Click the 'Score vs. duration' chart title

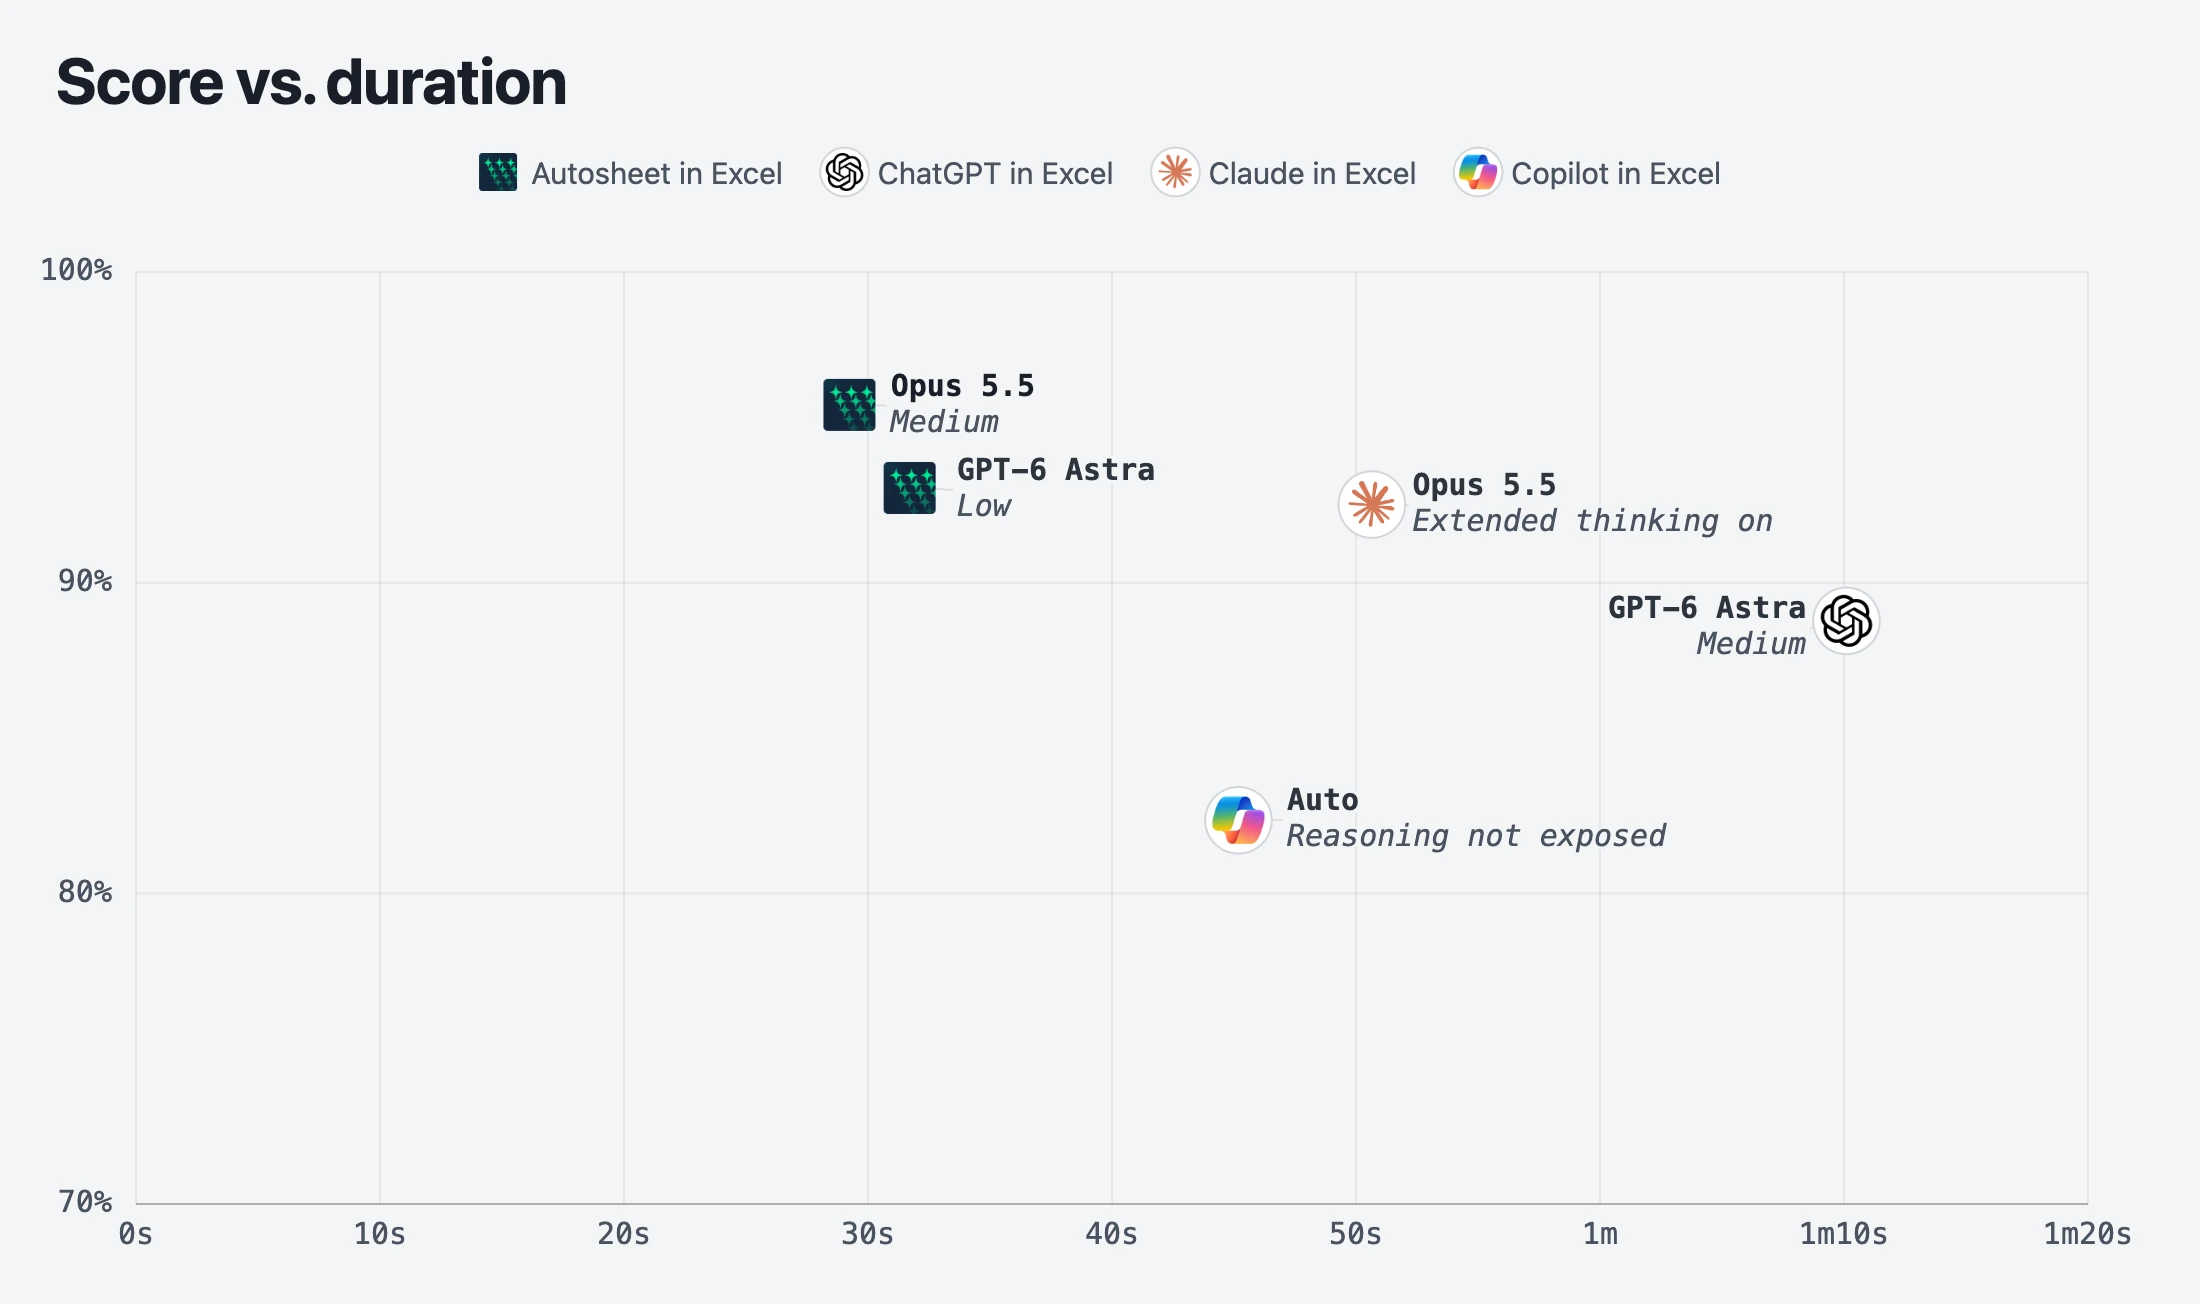311,82
